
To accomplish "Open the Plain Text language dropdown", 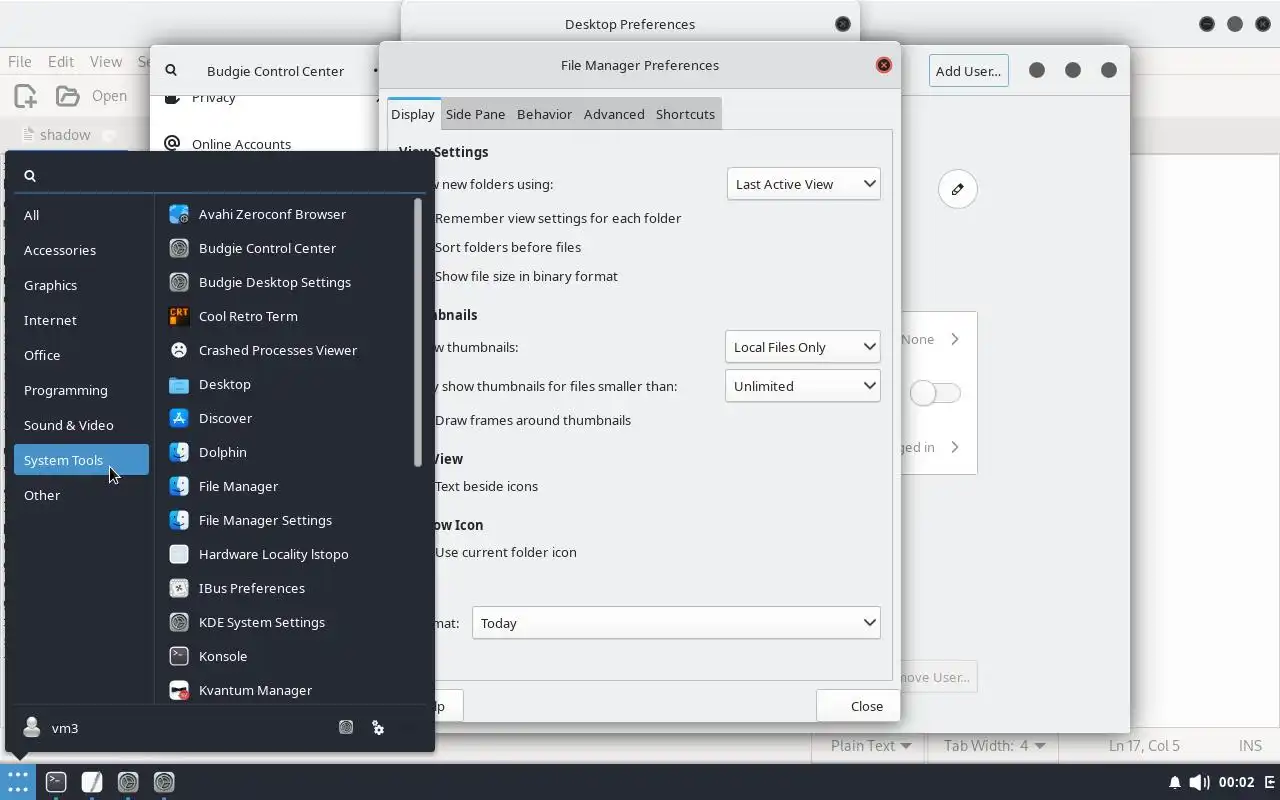I will [x=871, y=745].
